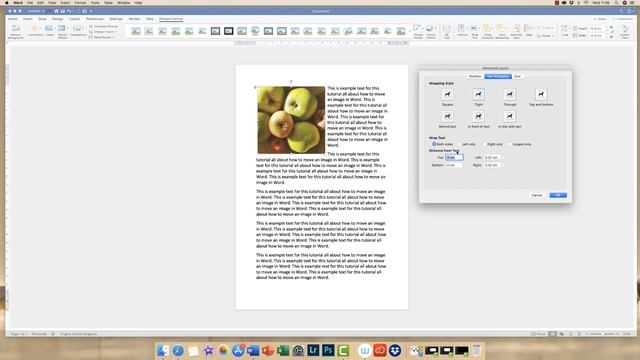The height and width of the screenshot is (360, 640).
Task: Open the Selection Pane from ribbon
Action: pyautogui.click(x=516, y=31)
